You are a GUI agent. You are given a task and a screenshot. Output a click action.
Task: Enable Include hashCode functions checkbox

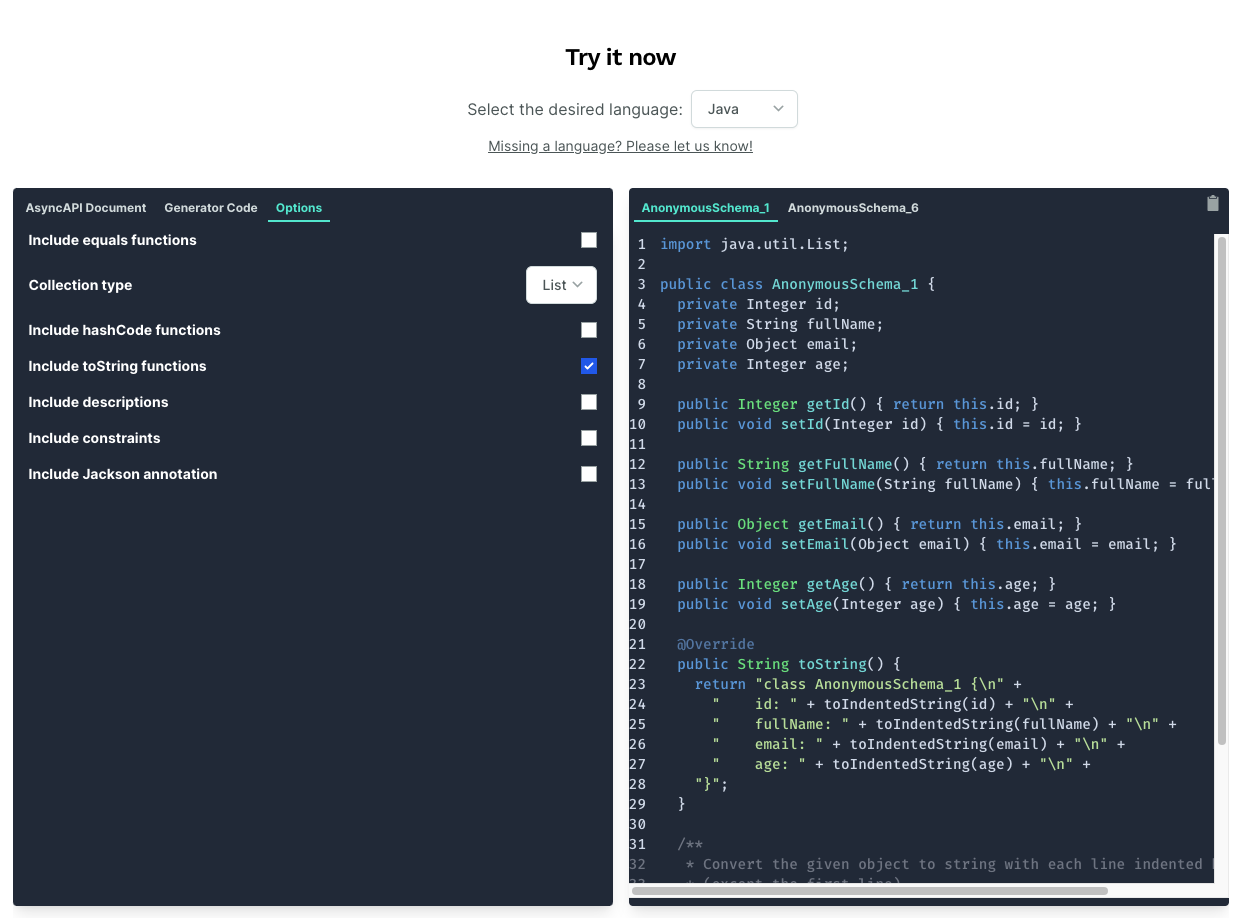(x=589, y=330)
